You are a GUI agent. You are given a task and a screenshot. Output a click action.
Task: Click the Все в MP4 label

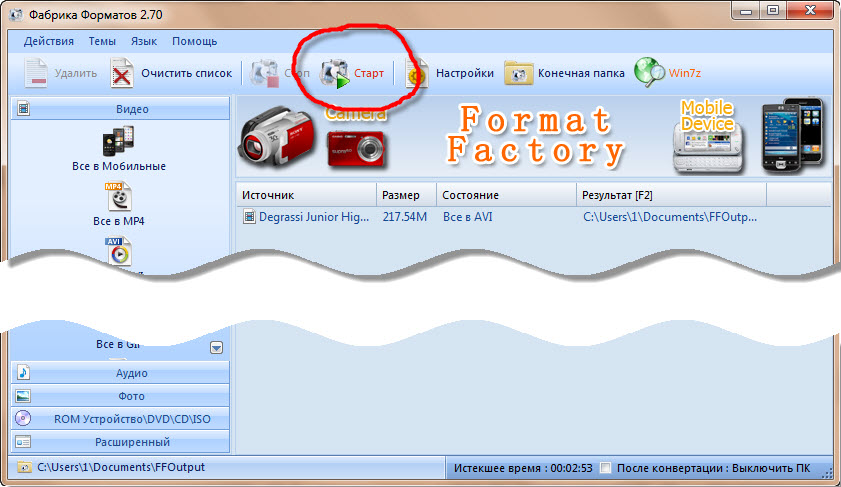(x=119, y=221)
